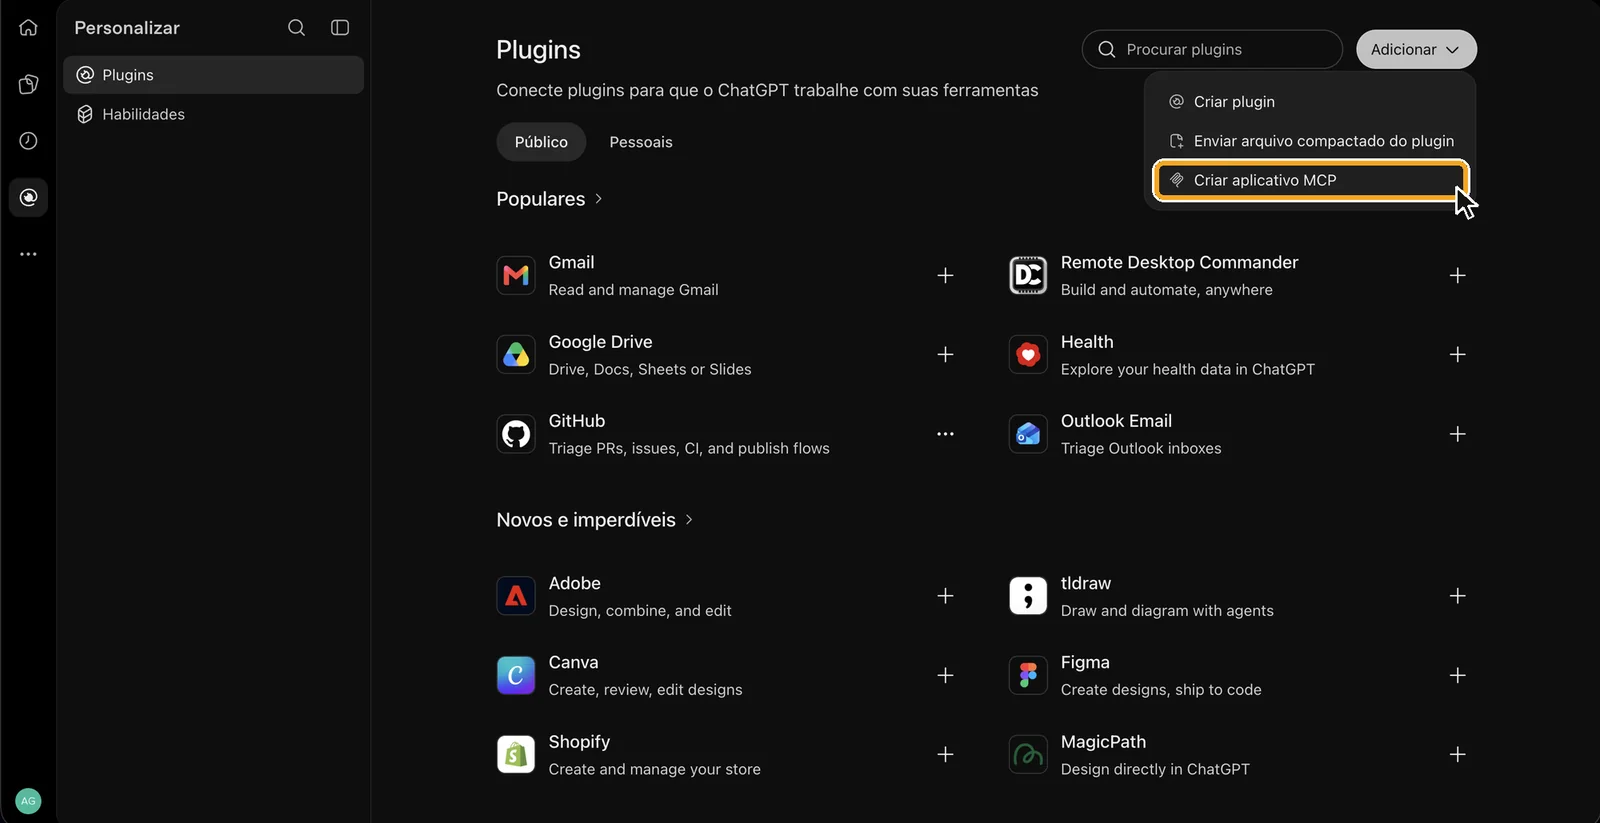This screenshot has width=1600, height=823.
Task: Click 'Drive, Docs, Sheets or Slides' text
Action: (x=650, y=369)
